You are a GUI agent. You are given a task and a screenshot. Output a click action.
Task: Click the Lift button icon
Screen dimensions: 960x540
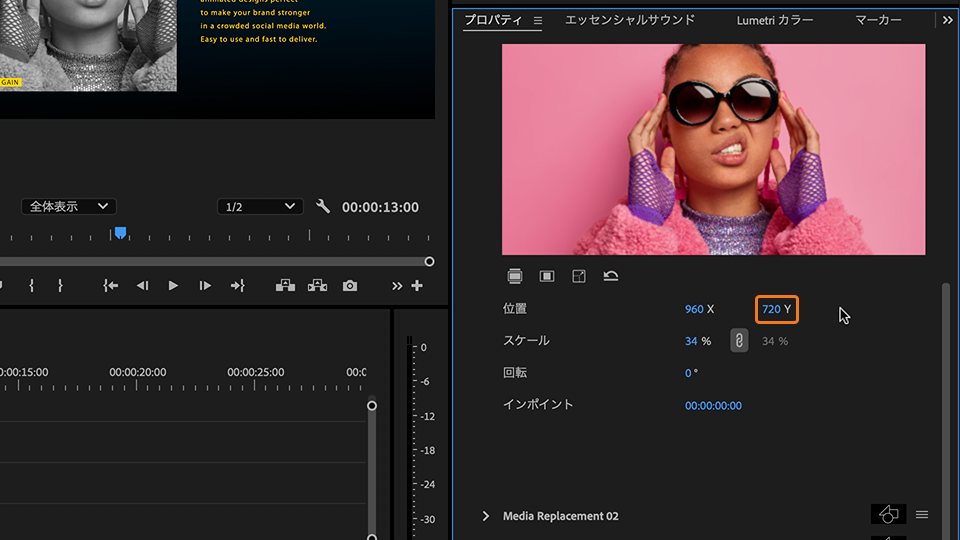[x=286, y=286]
